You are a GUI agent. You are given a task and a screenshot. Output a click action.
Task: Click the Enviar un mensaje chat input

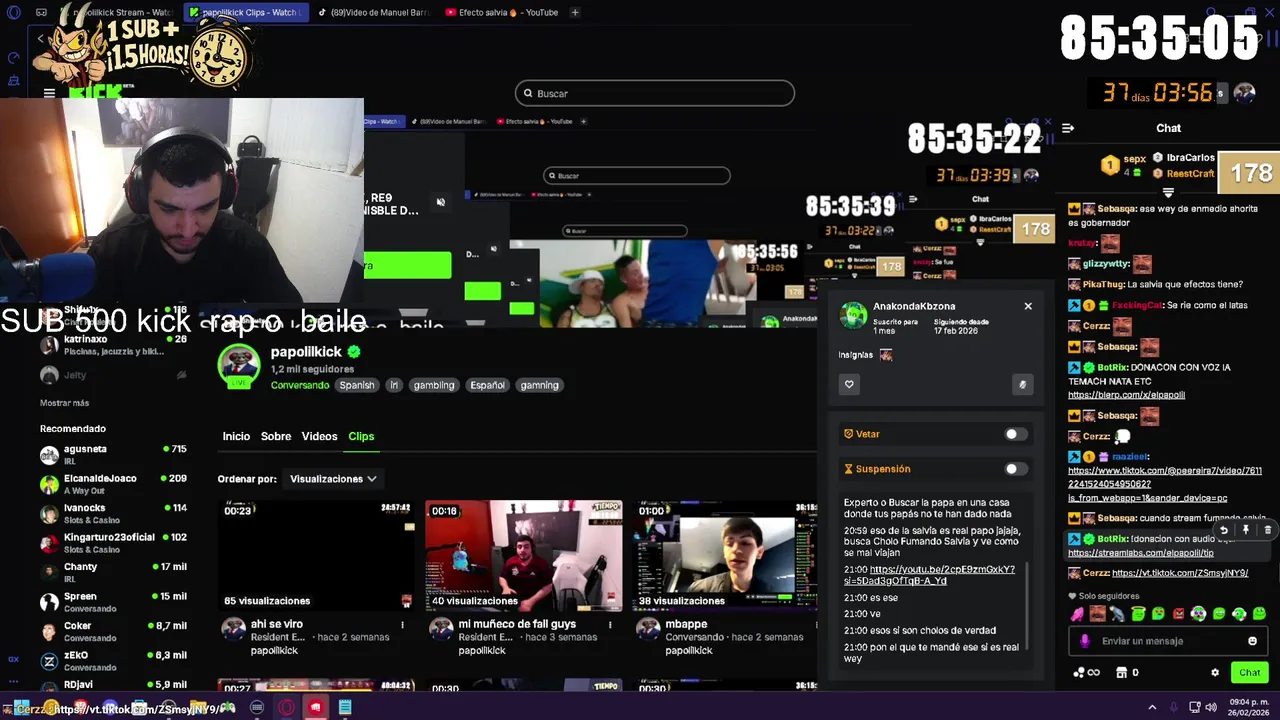click(1168, 641)
